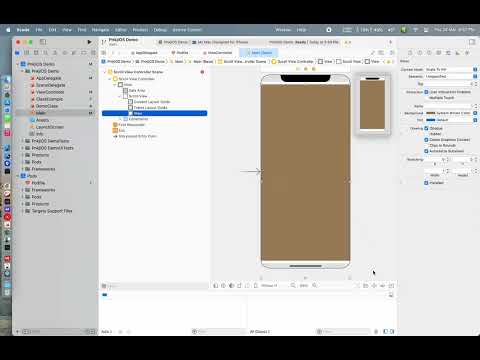Select Safe Area in document outline
The image size is (480, 360).
(135, 90)
